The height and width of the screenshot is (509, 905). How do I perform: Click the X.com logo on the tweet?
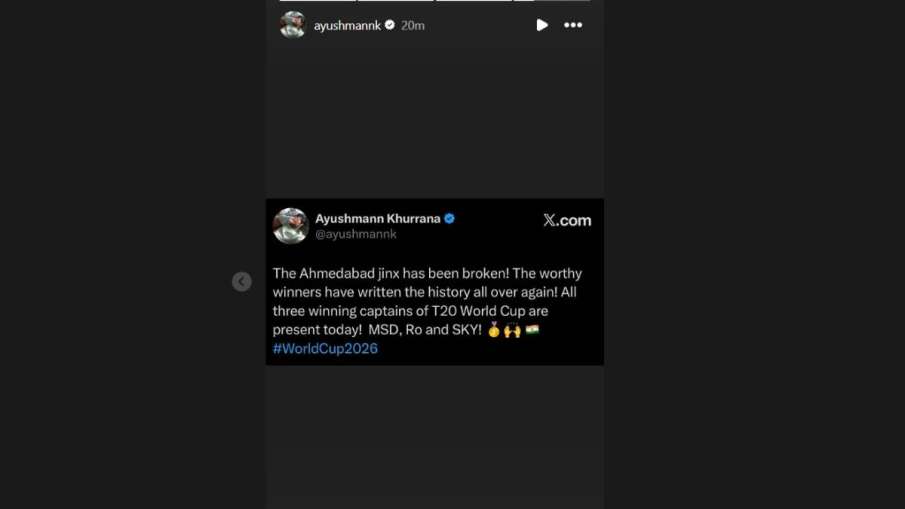tap(567, 220)
